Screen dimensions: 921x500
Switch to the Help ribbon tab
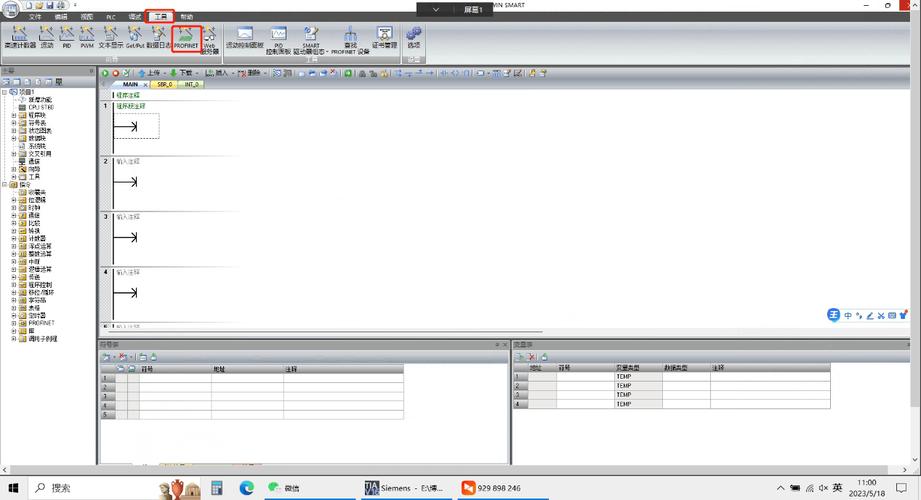(186, 17)
